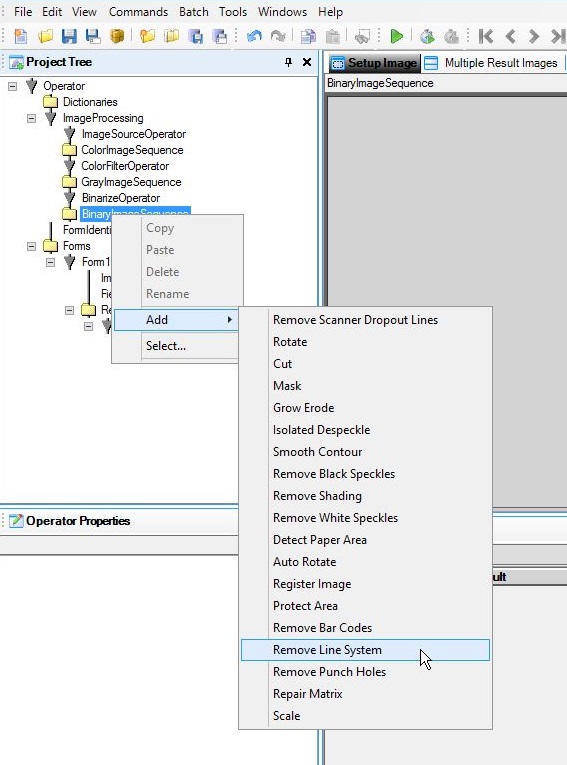This screenshot has height=765, width=567.
Task: Select Isolated Despeckle in Add submenu
Action: [x=322, y=430]
